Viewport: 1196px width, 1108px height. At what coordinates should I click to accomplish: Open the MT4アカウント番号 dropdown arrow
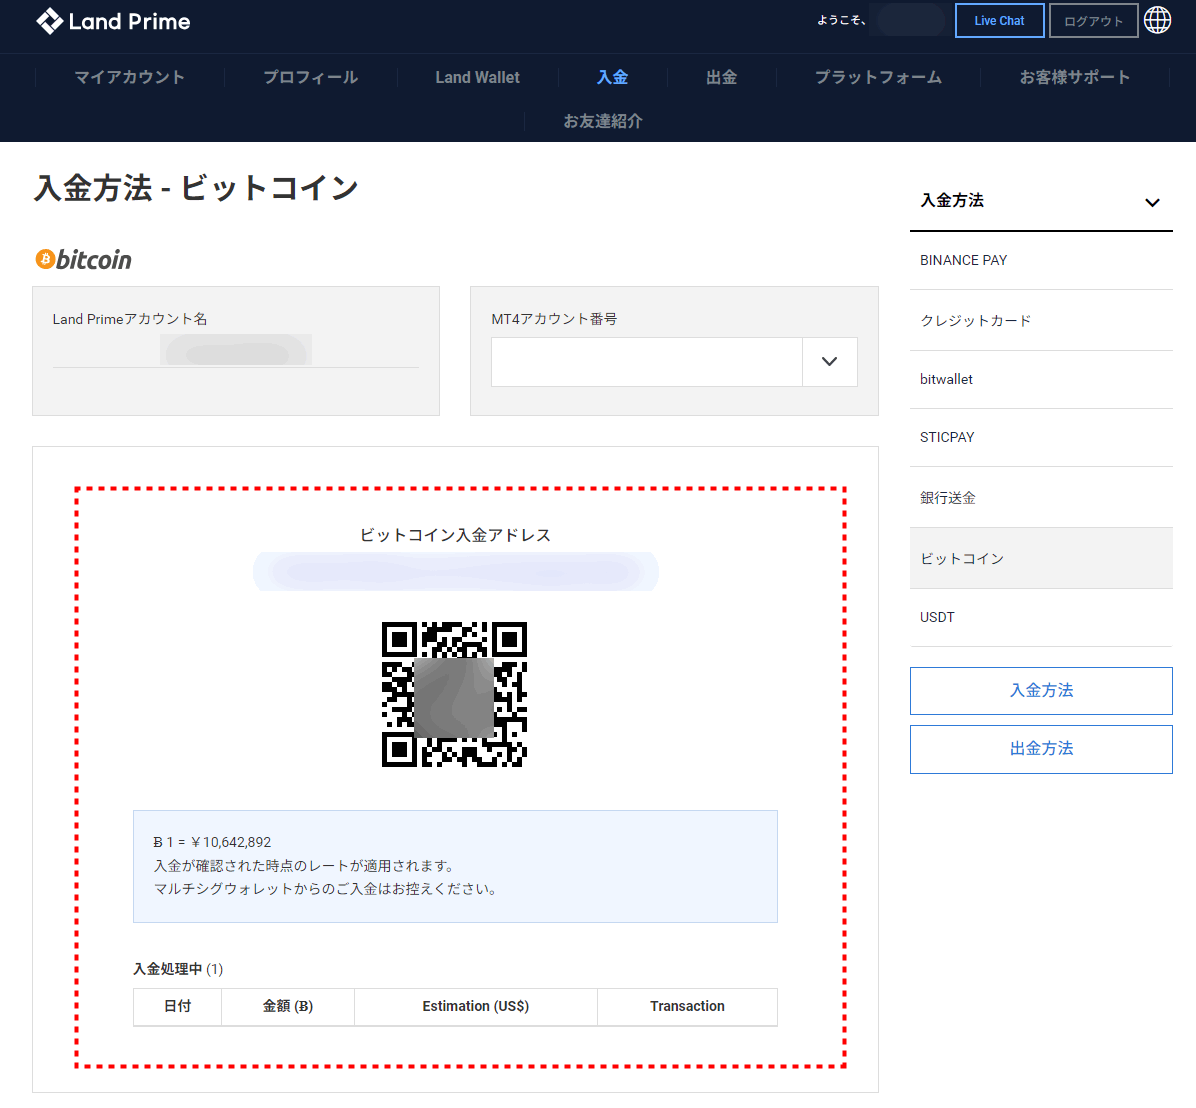click(x=829, y=361)
